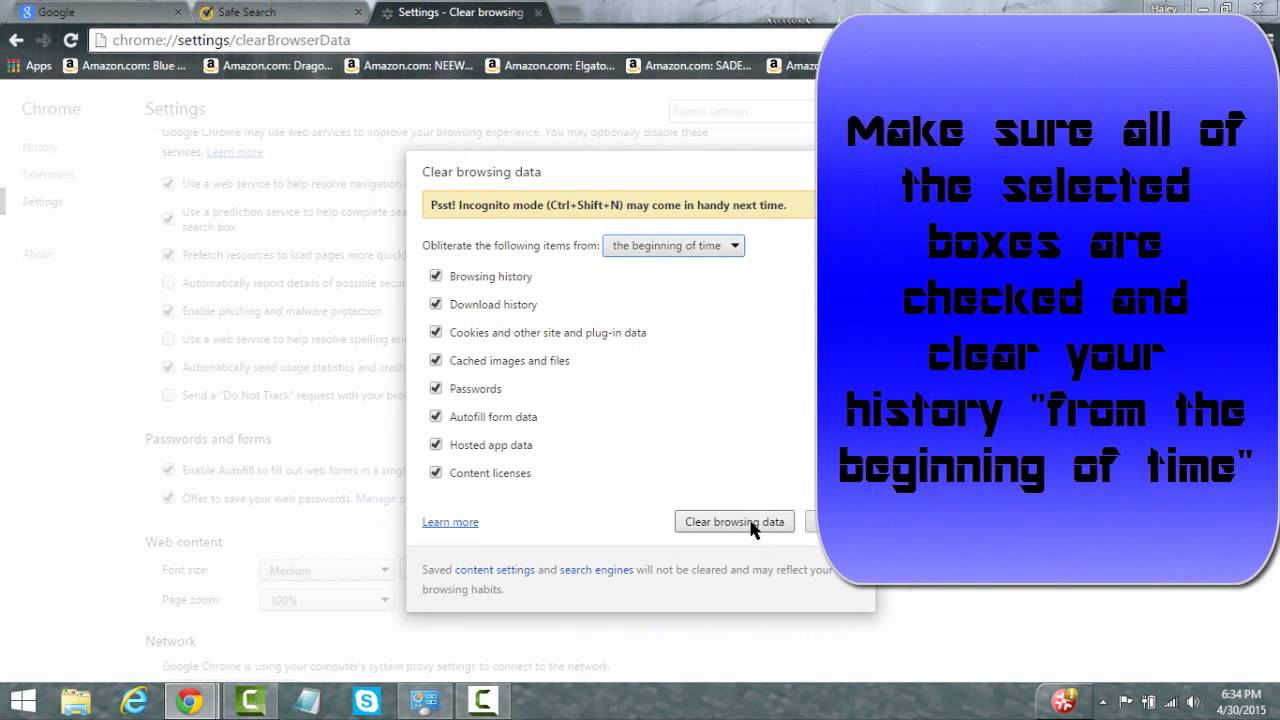1280x720 pixels.
Task: Go back with the browser back arrow
Action: (16, 40)
